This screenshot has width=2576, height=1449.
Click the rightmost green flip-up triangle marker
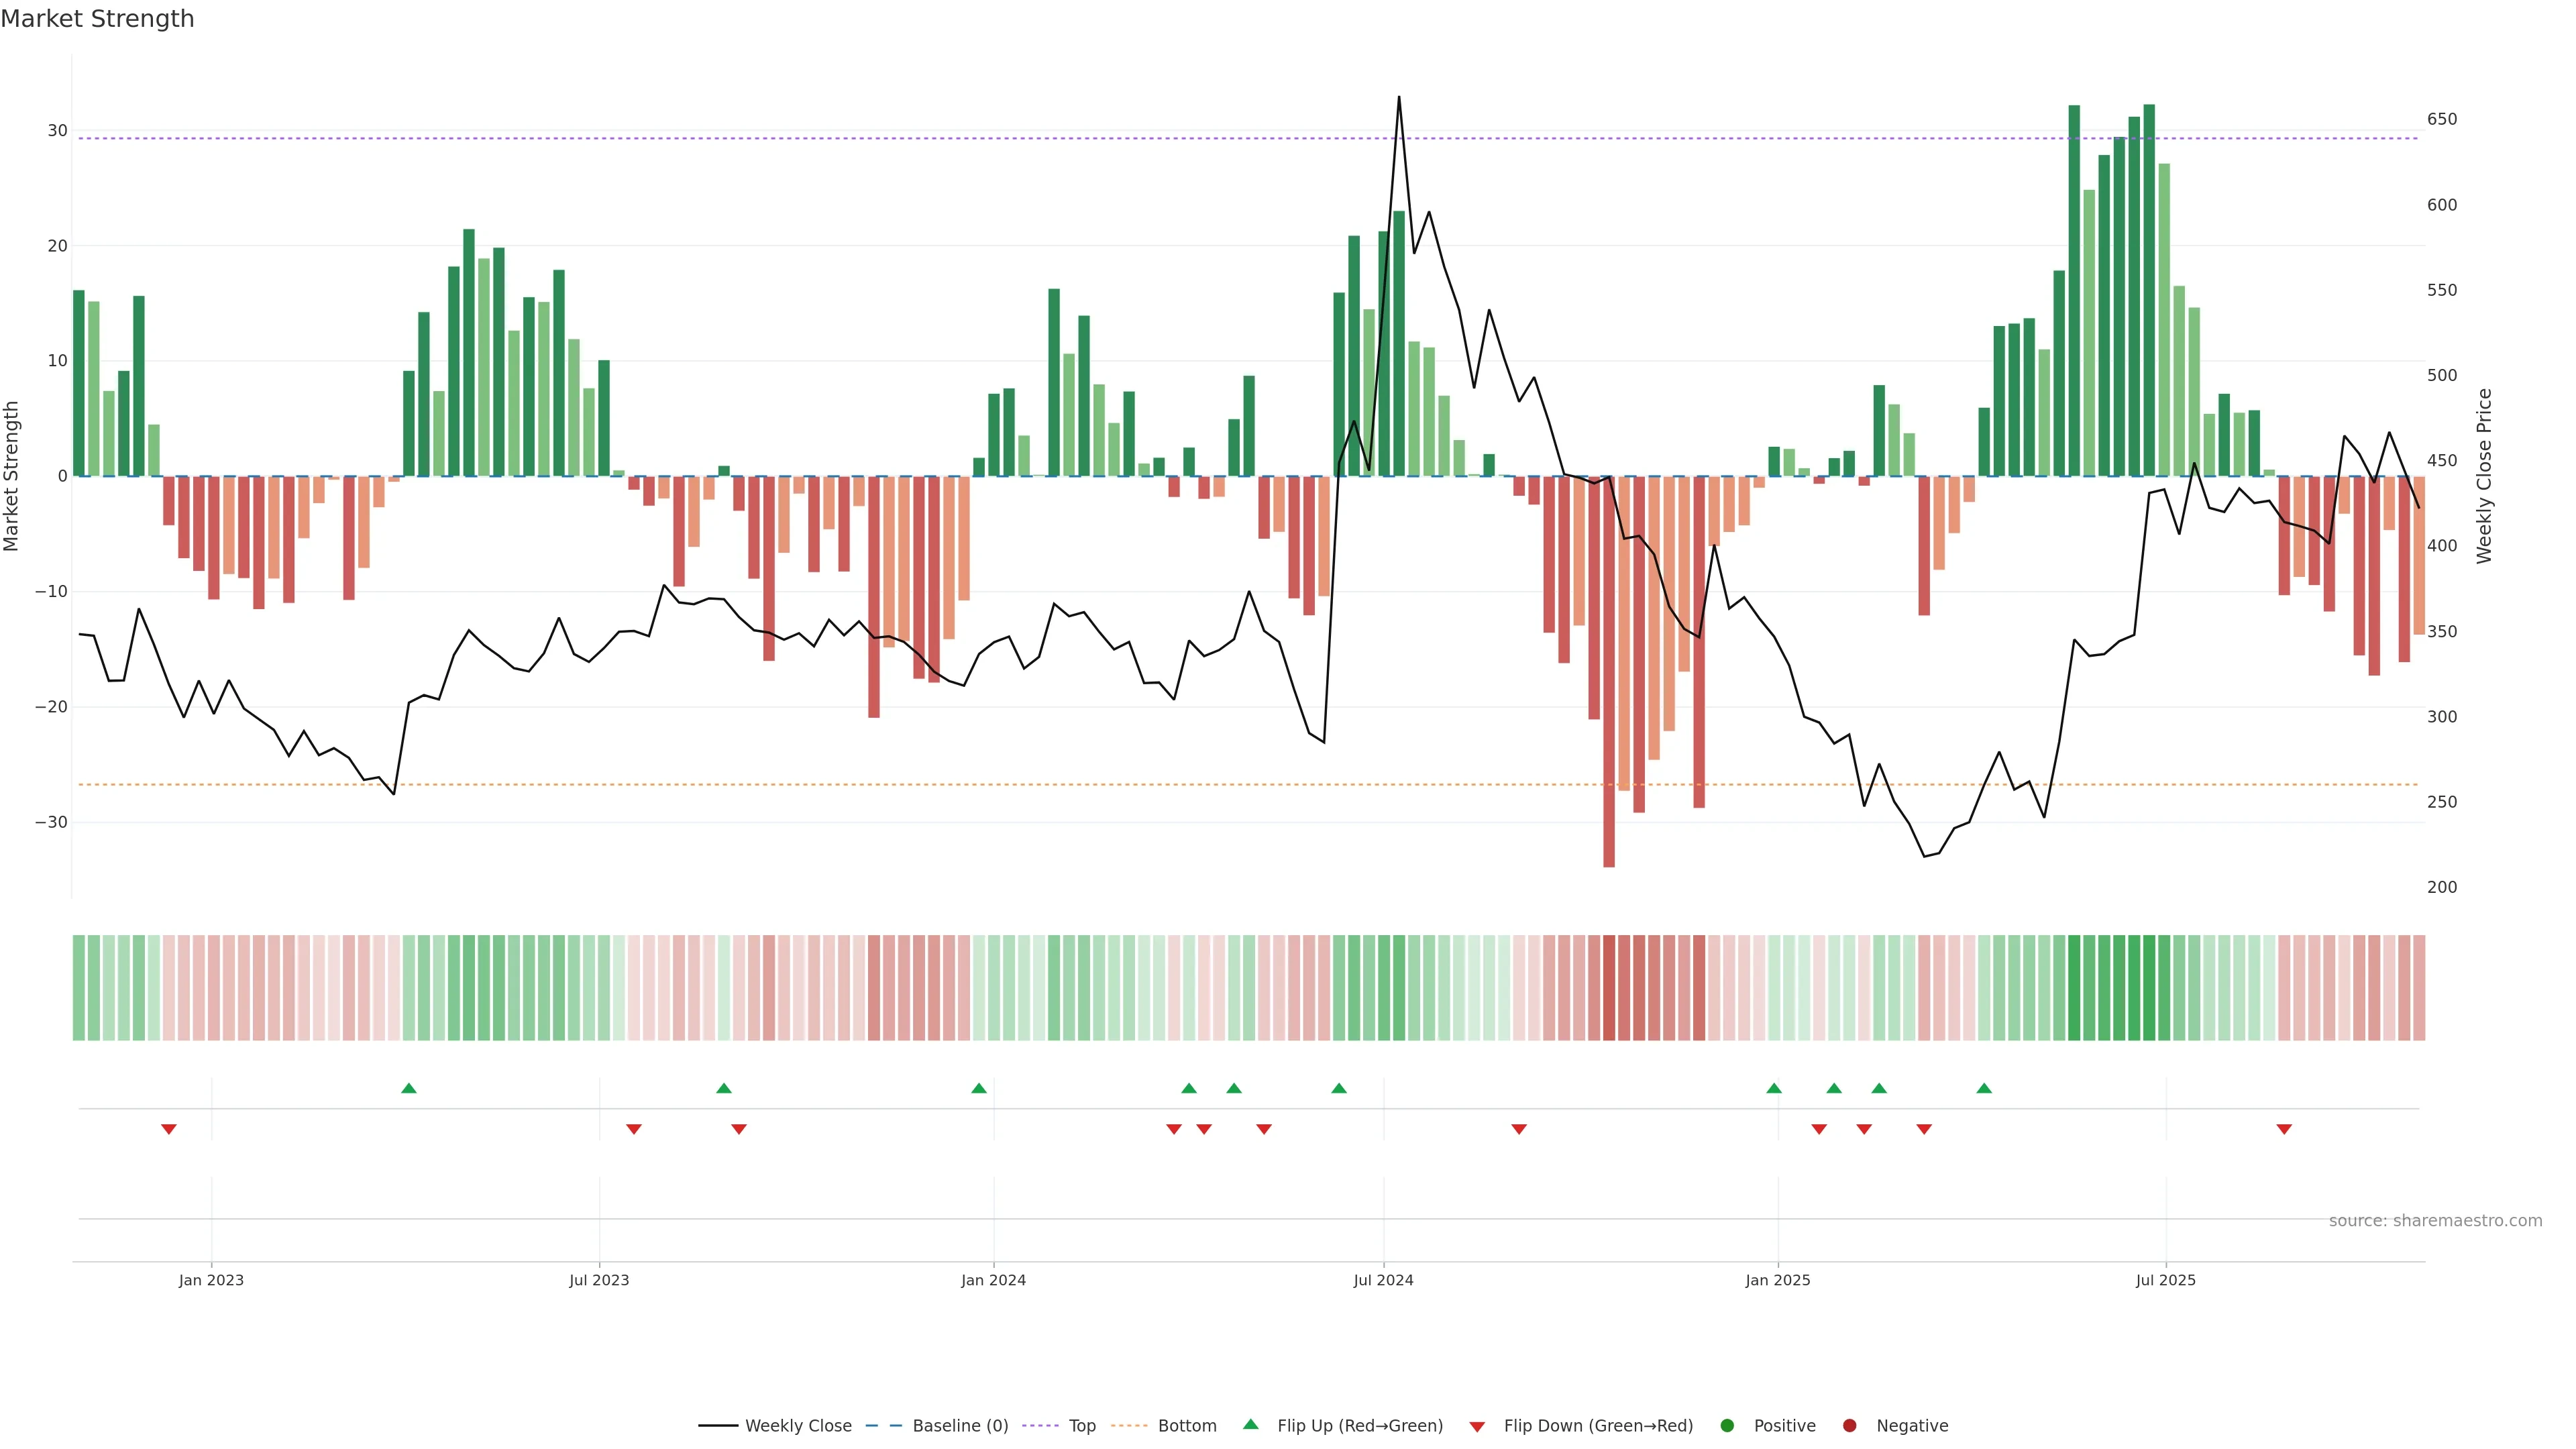[1984, 1088]
